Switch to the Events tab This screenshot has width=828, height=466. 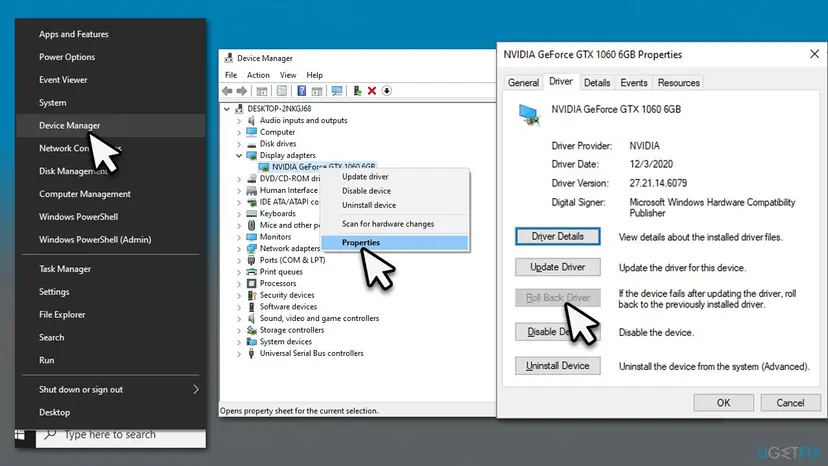[634, 83]
